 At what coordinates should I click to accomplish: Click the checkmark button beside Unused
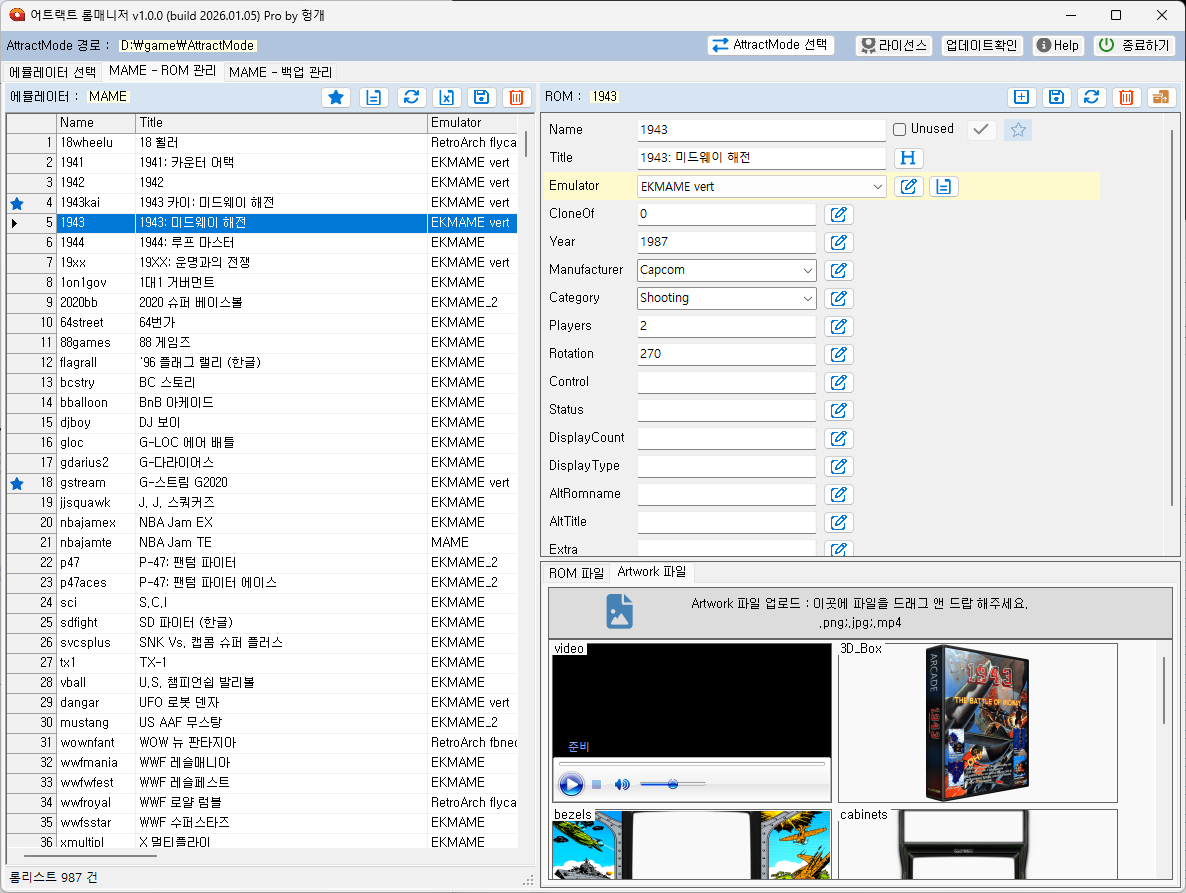pyautogui.click(x=981, y=130)
